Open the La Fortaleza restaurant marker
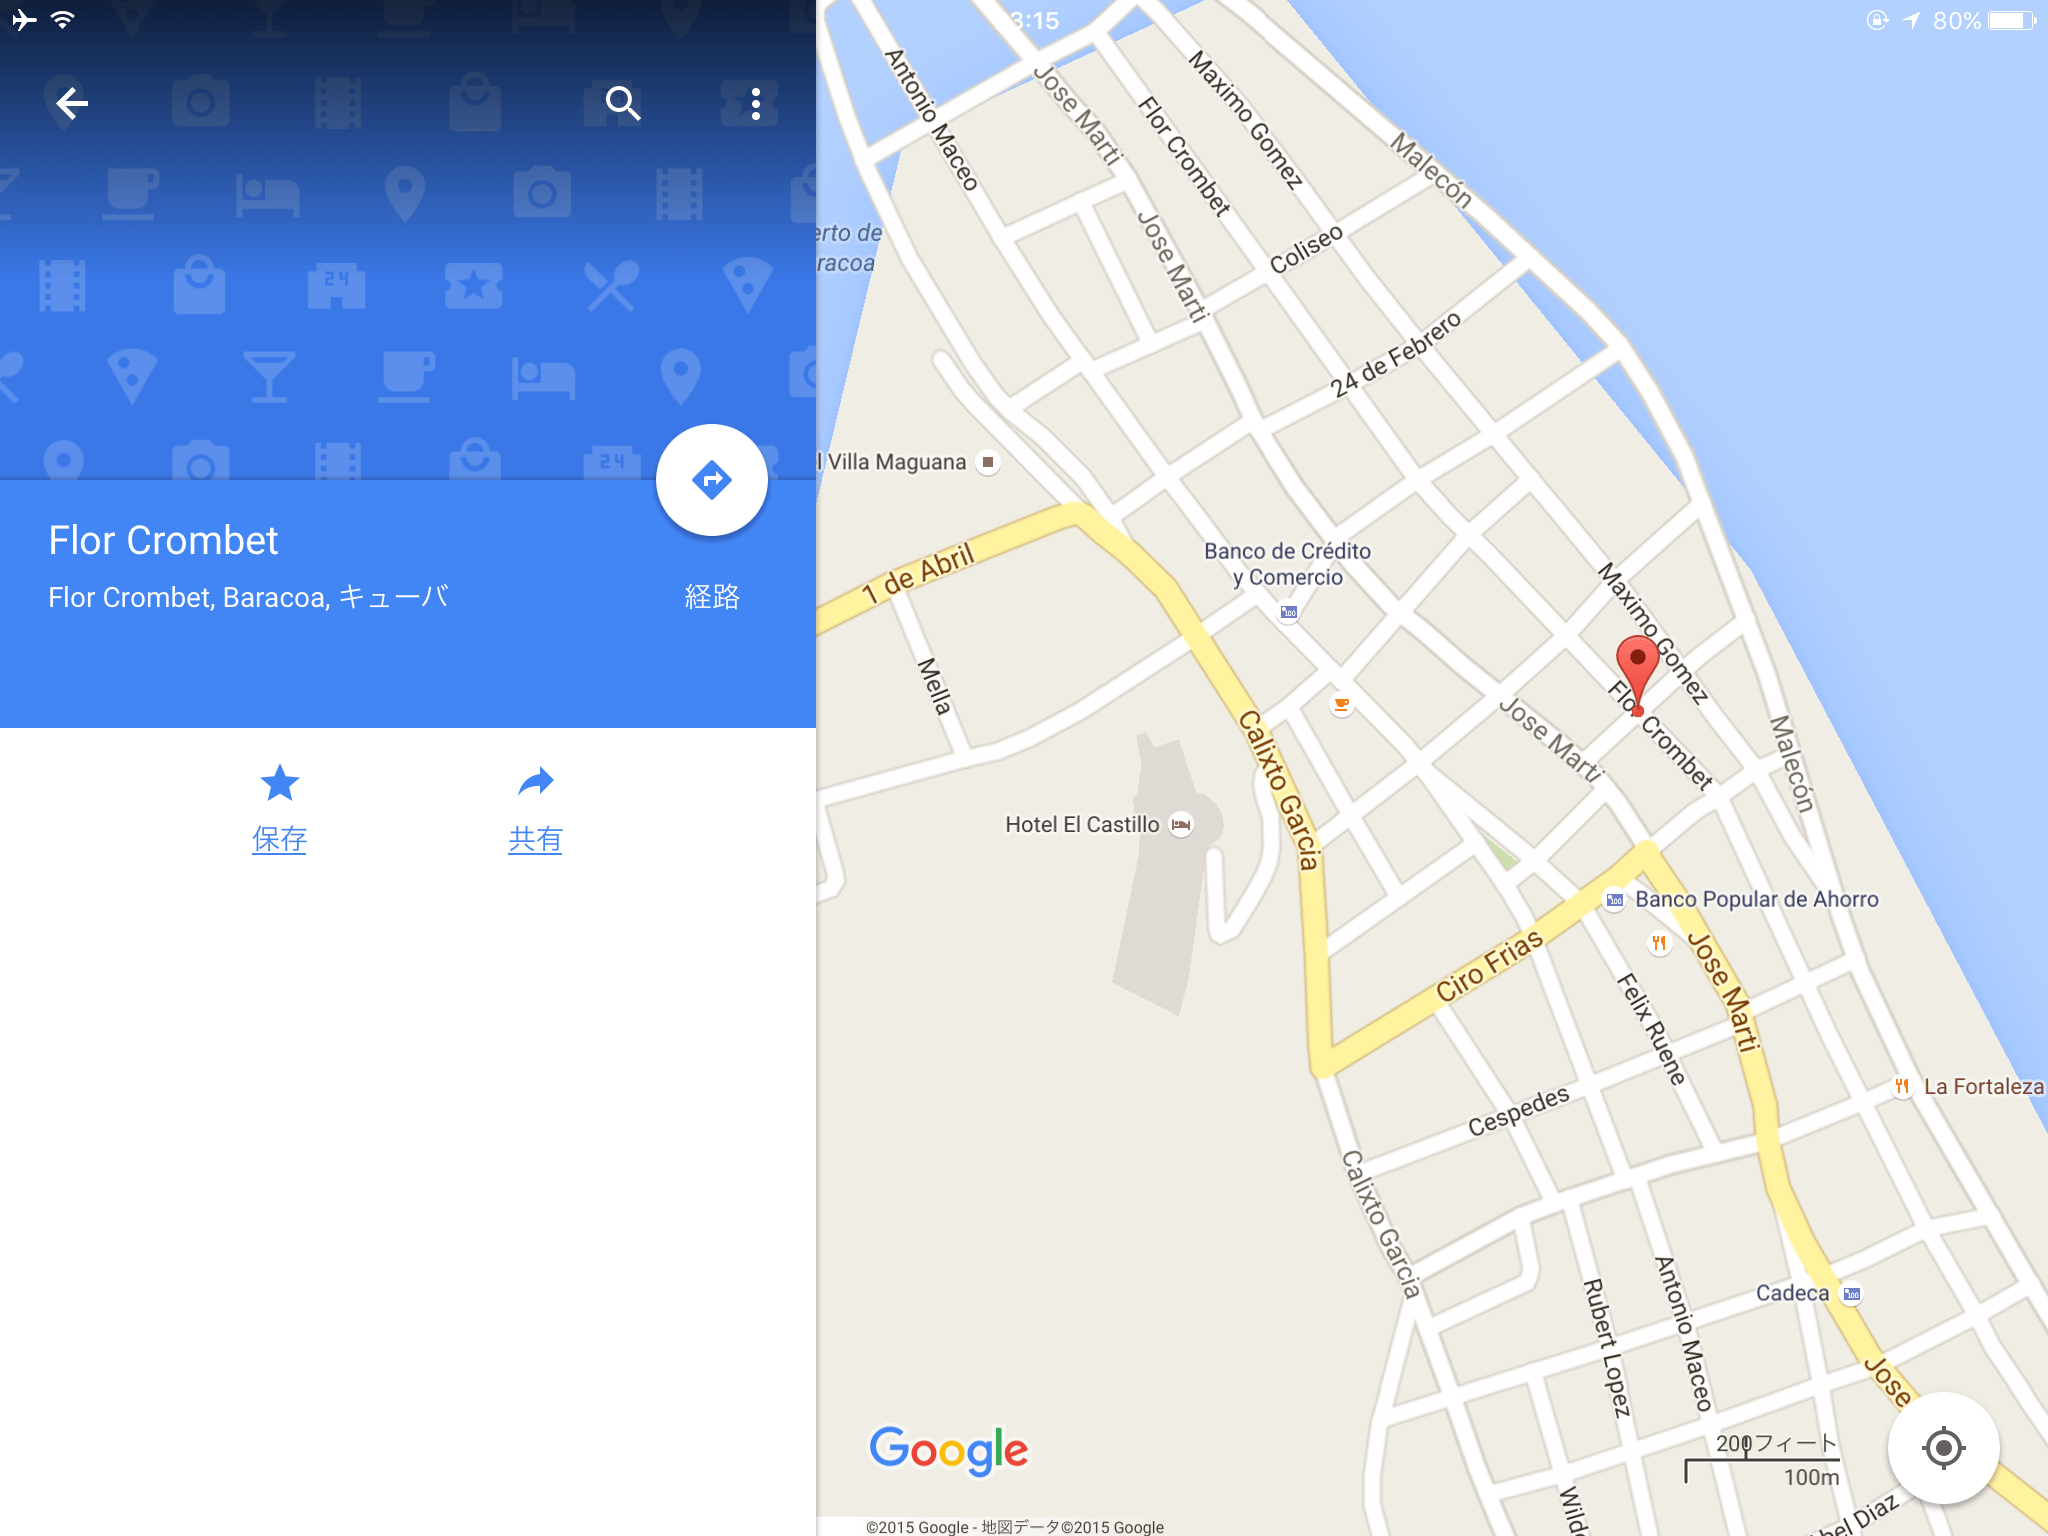 point(1901,1086)
